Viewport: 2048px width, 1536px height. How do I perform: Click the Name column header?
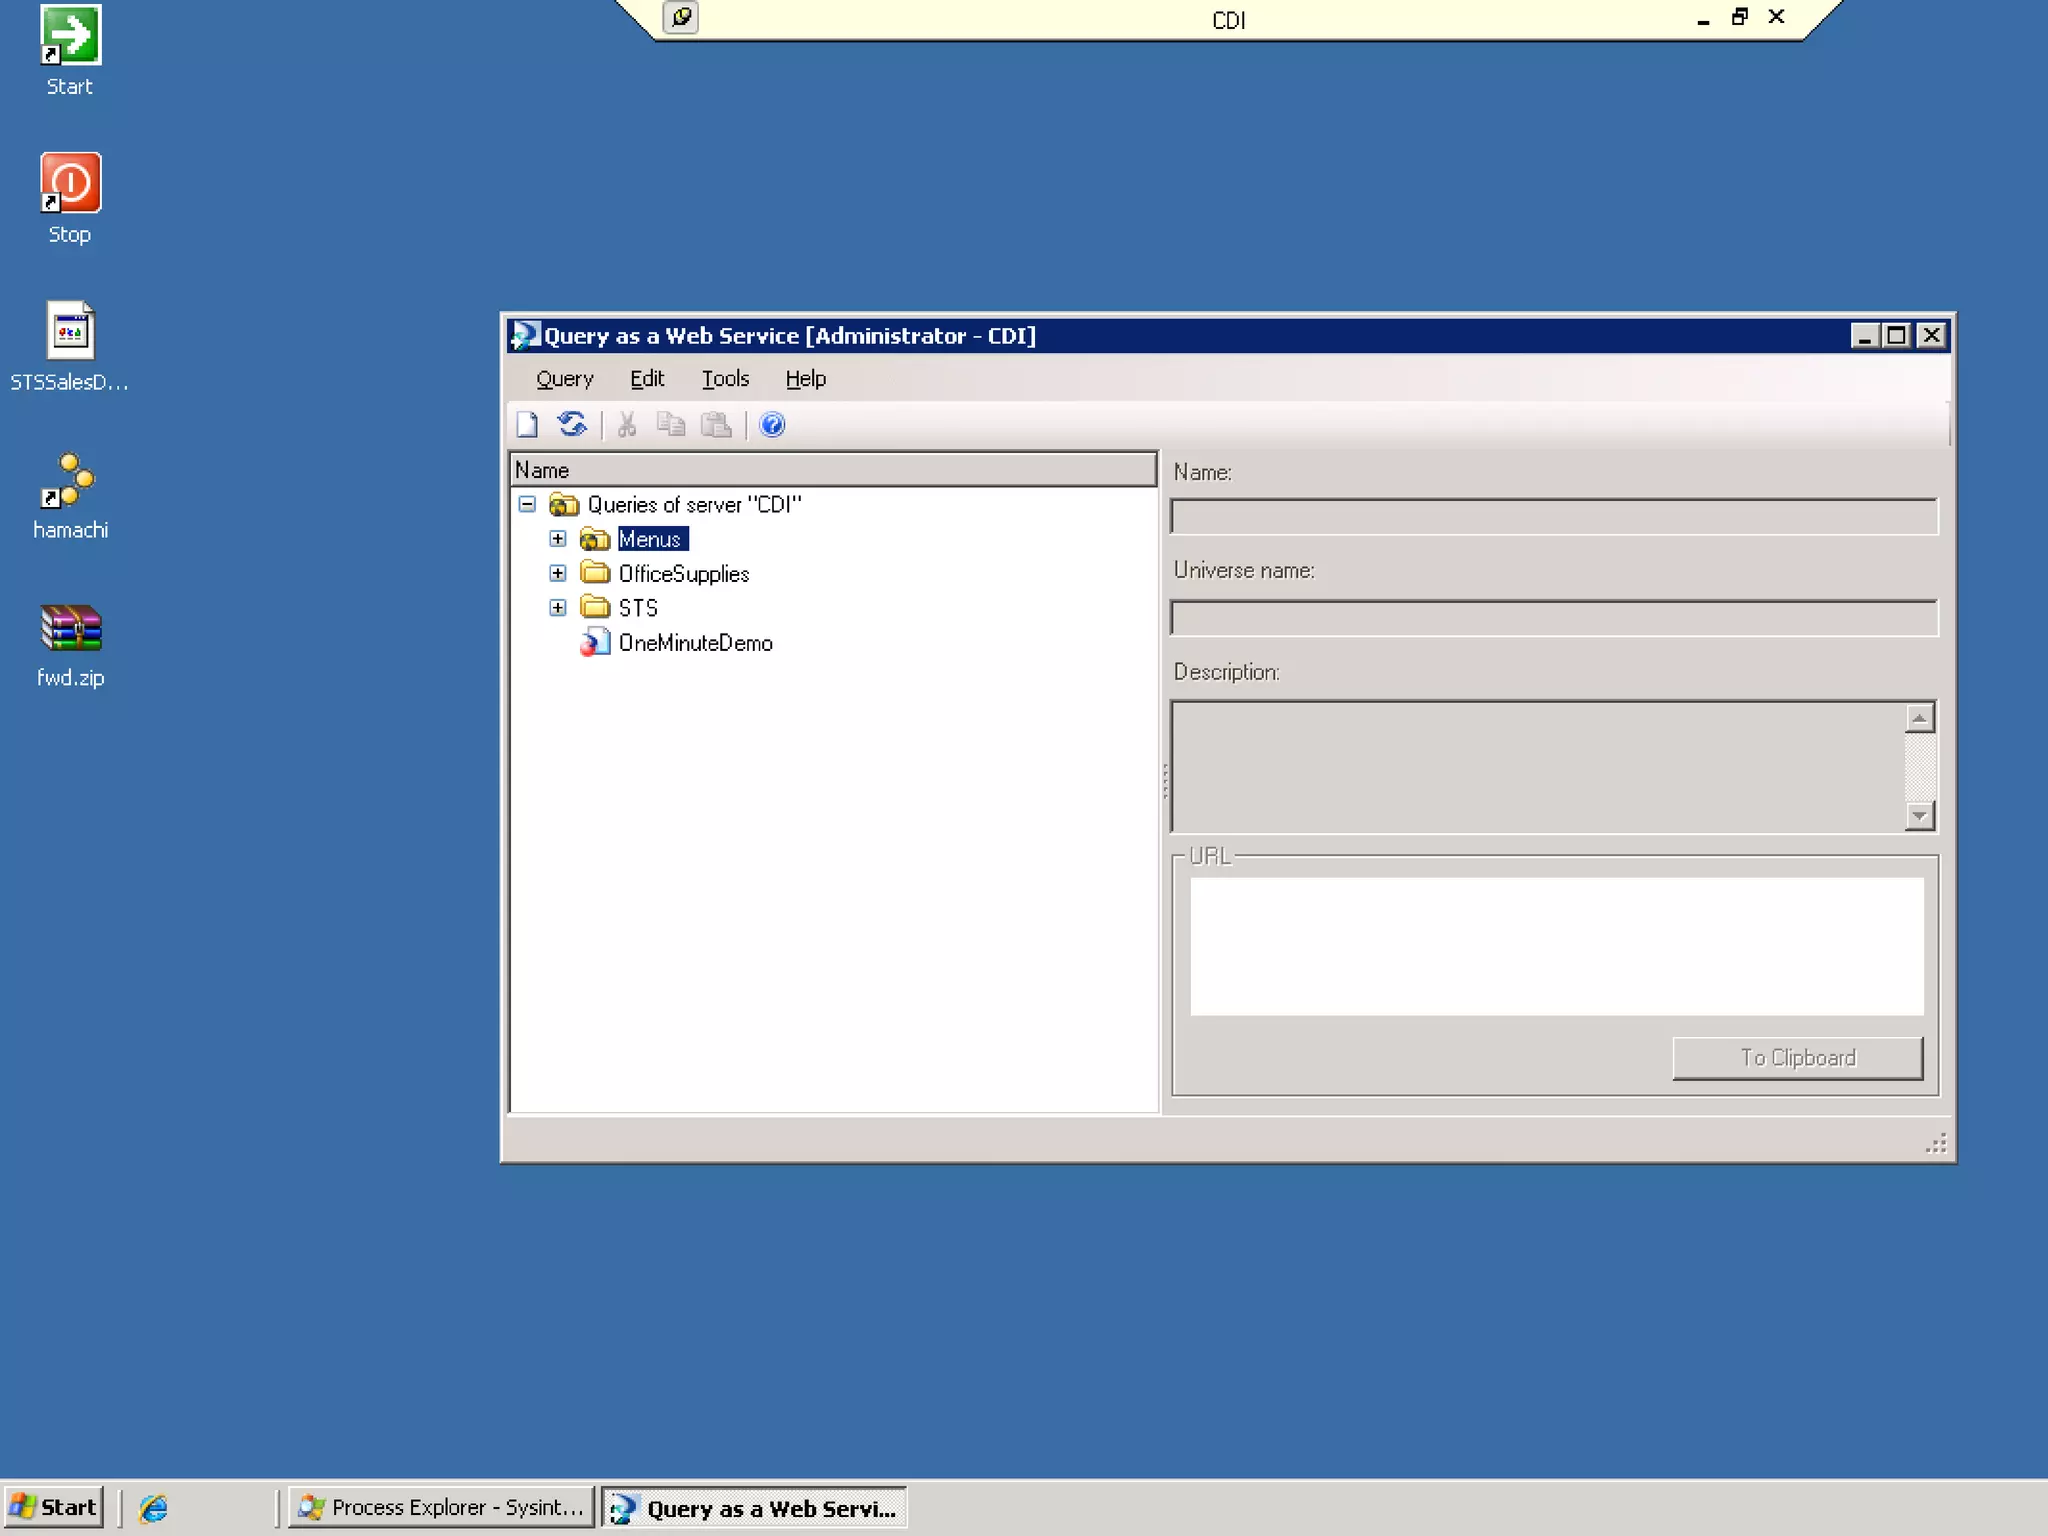coord(833,470)
